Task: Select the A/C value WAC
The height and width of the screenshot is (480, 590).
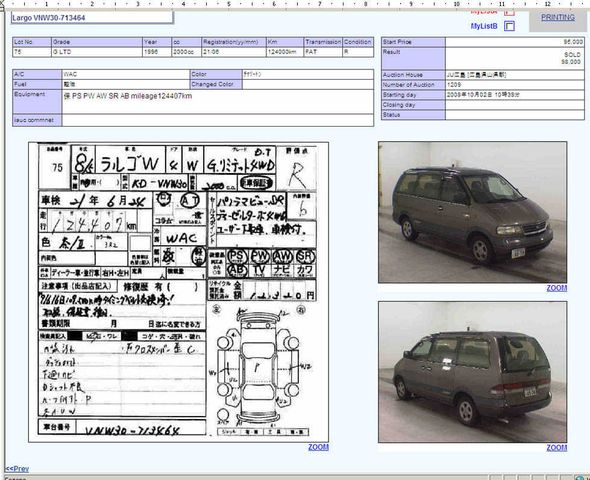Action: click(70, 74)
